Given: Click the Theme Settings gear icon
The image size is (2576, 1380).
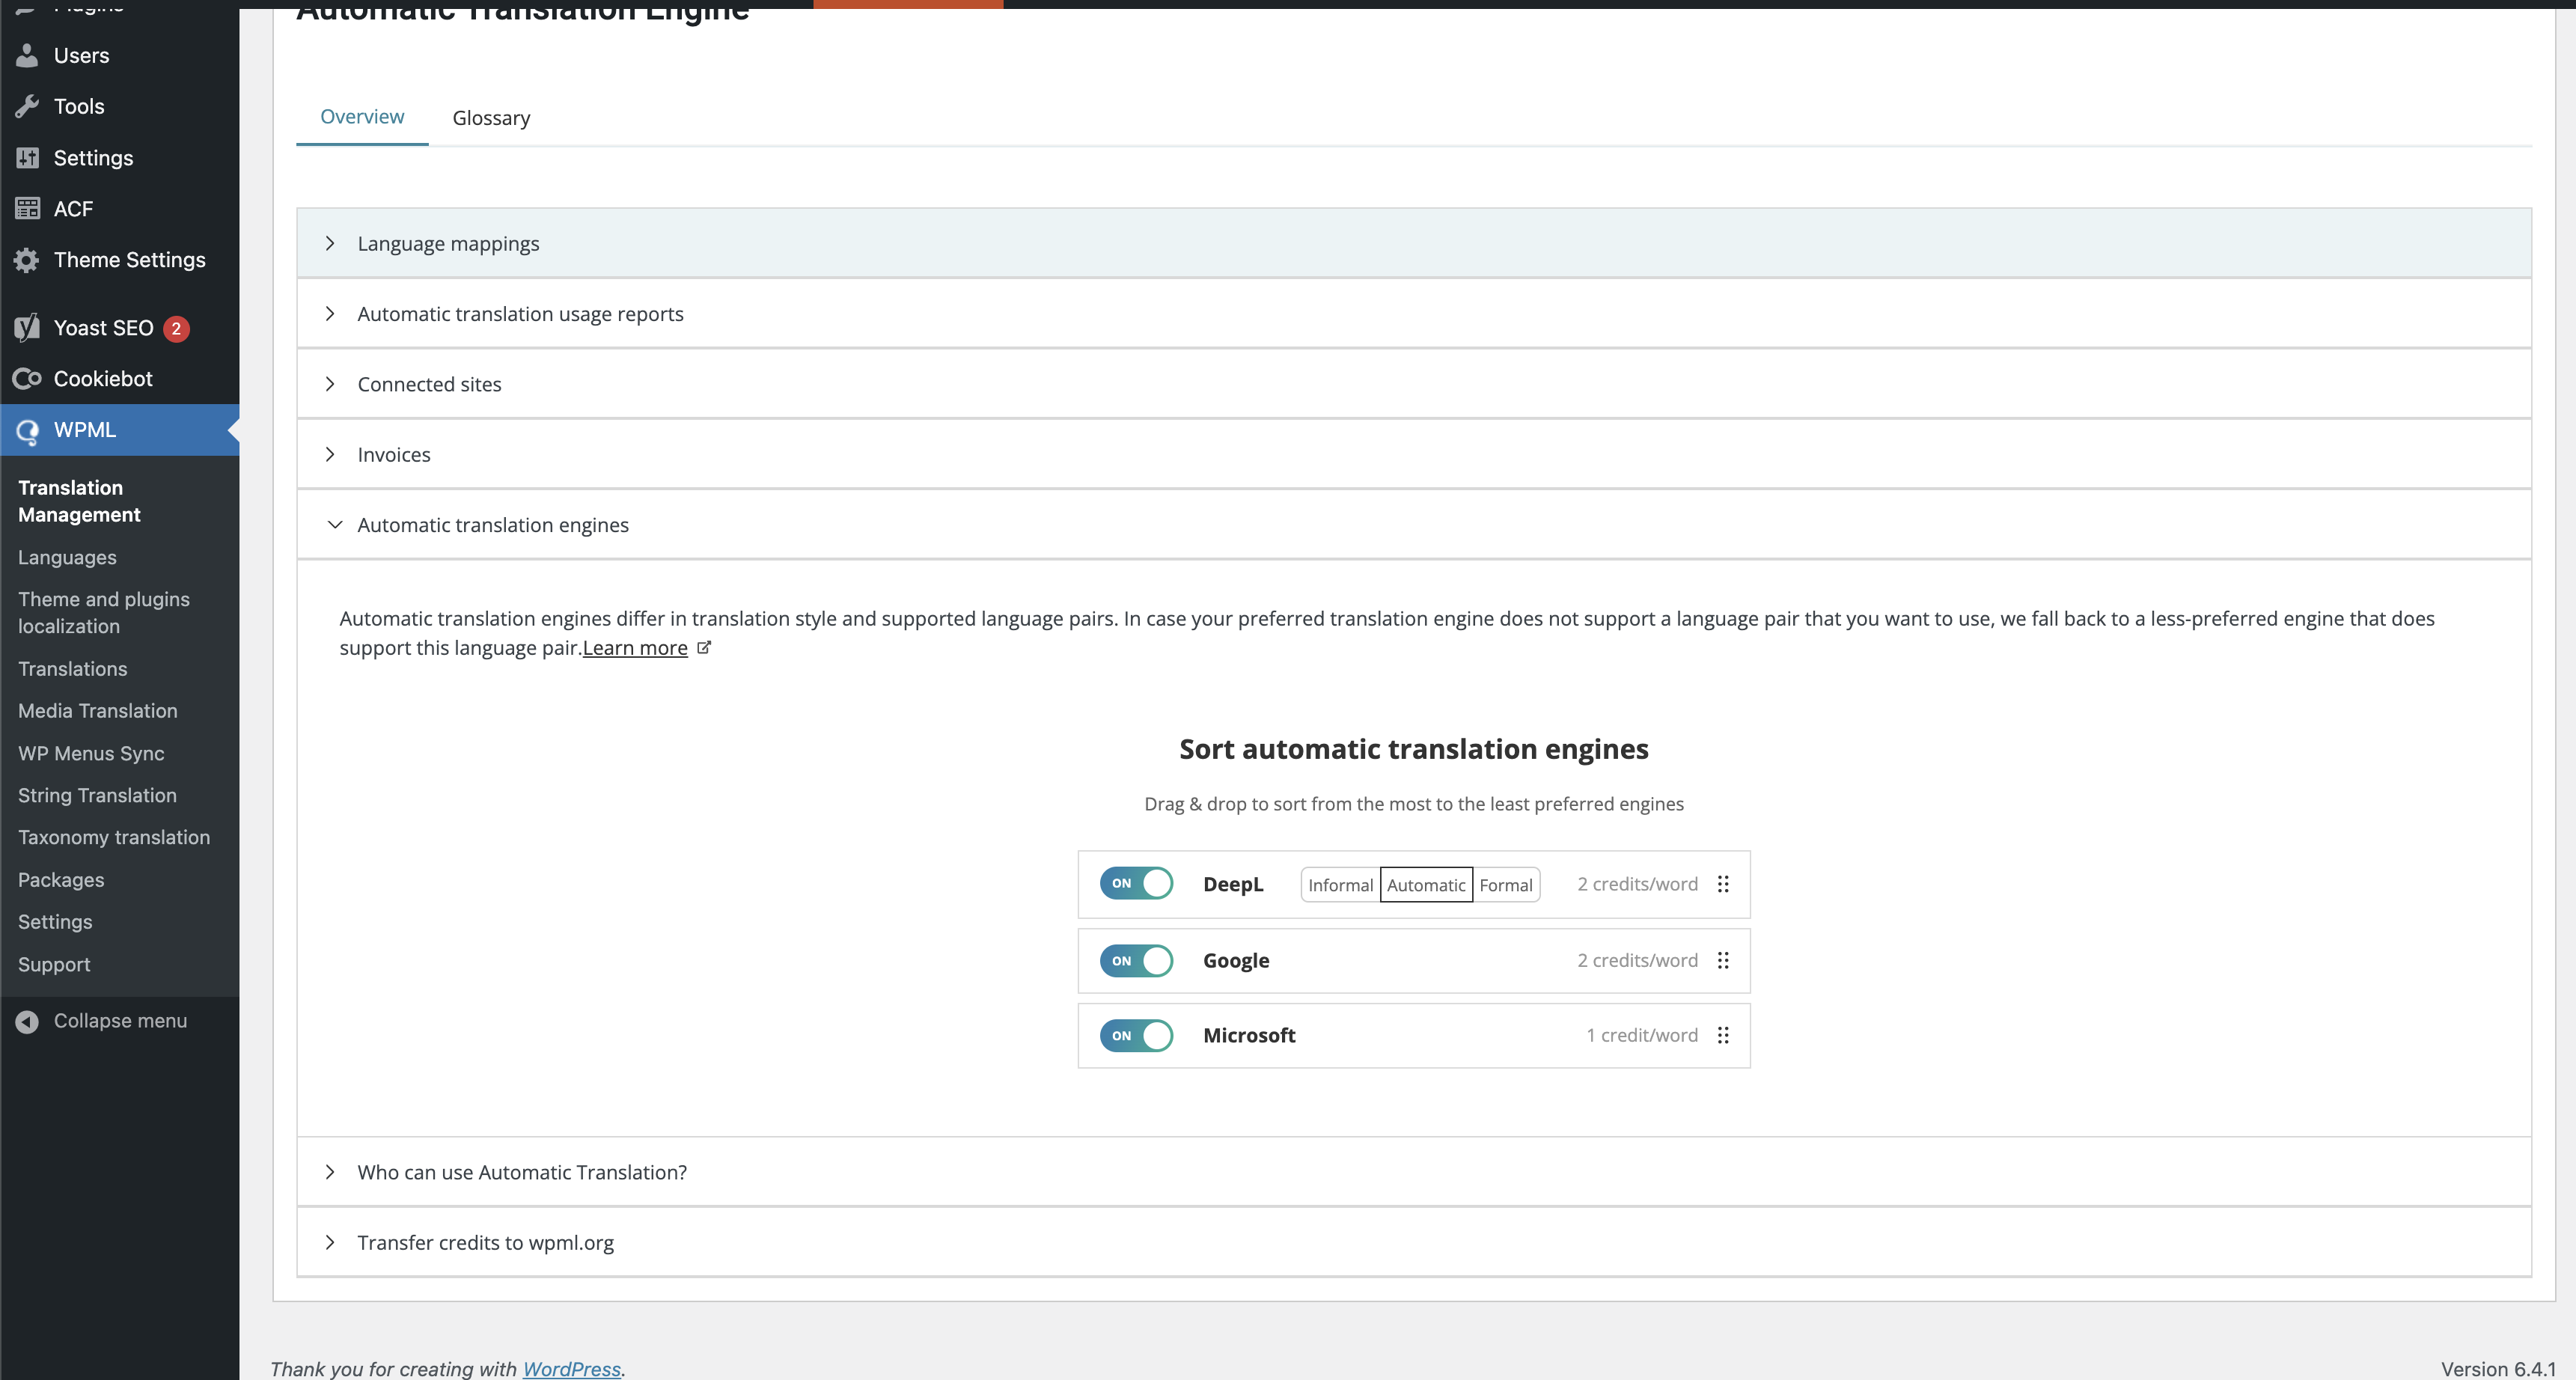Looking at the screenshot, I should [27, 260].
